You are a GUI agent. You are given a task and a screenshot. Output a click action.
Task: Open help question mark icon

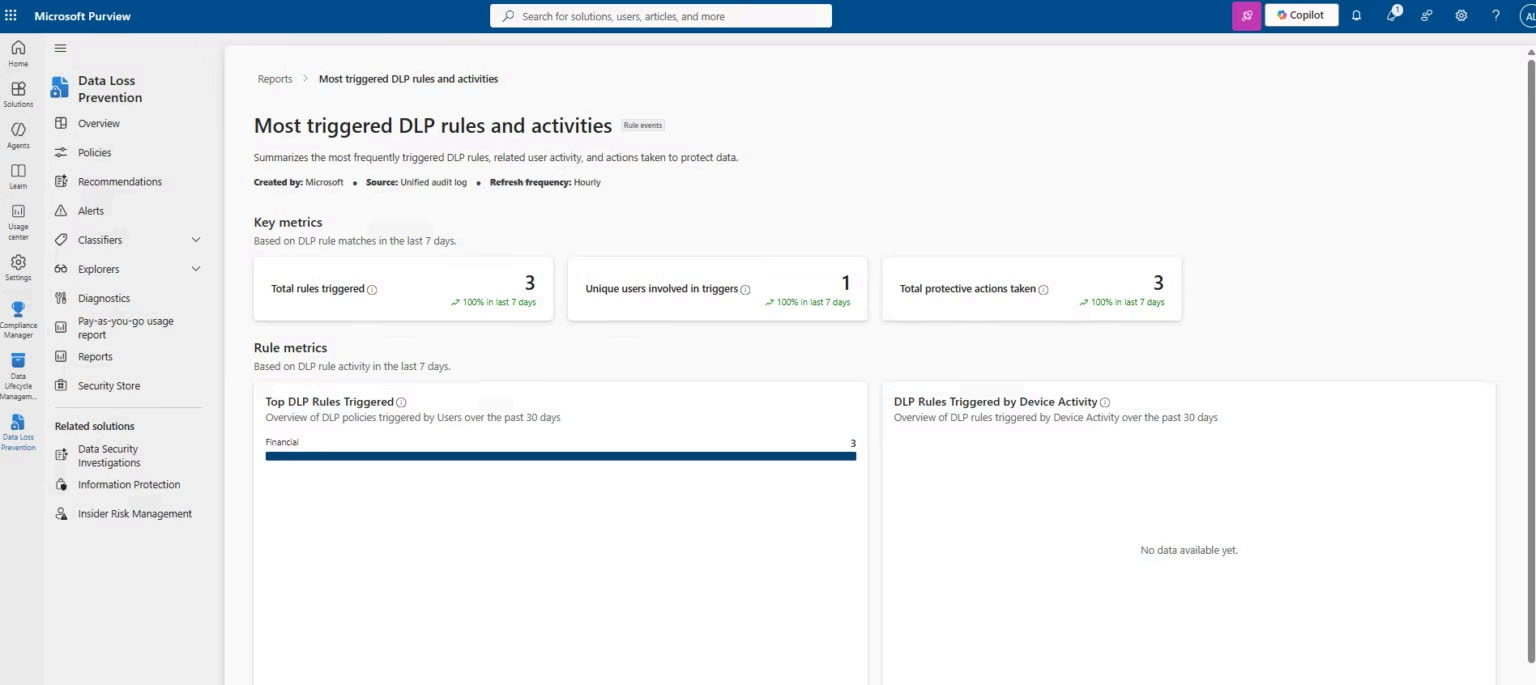click(x=1496, y=16)
